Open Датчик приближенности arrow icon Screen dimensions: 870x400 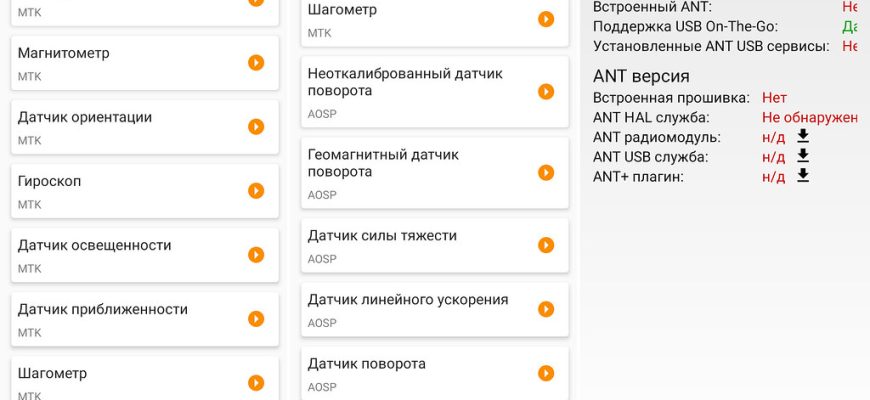[x=256, y=318]
